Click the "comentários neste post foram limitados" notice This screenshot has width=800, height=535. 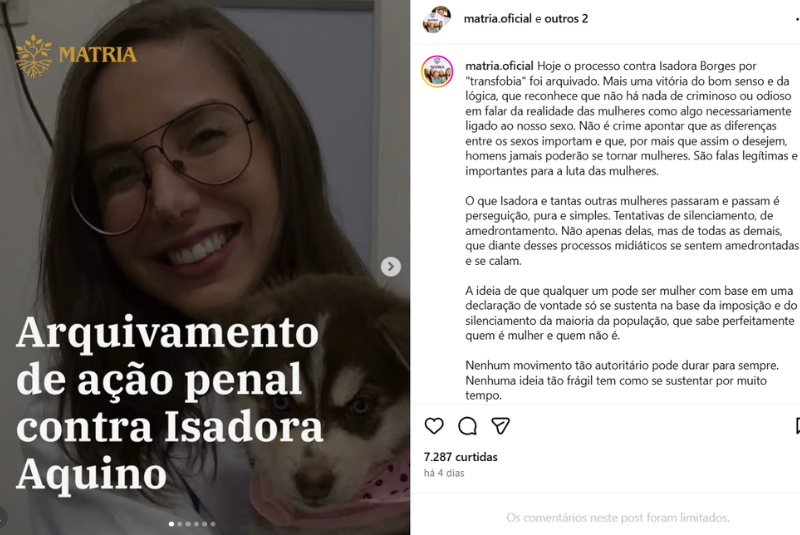[617, 518]
